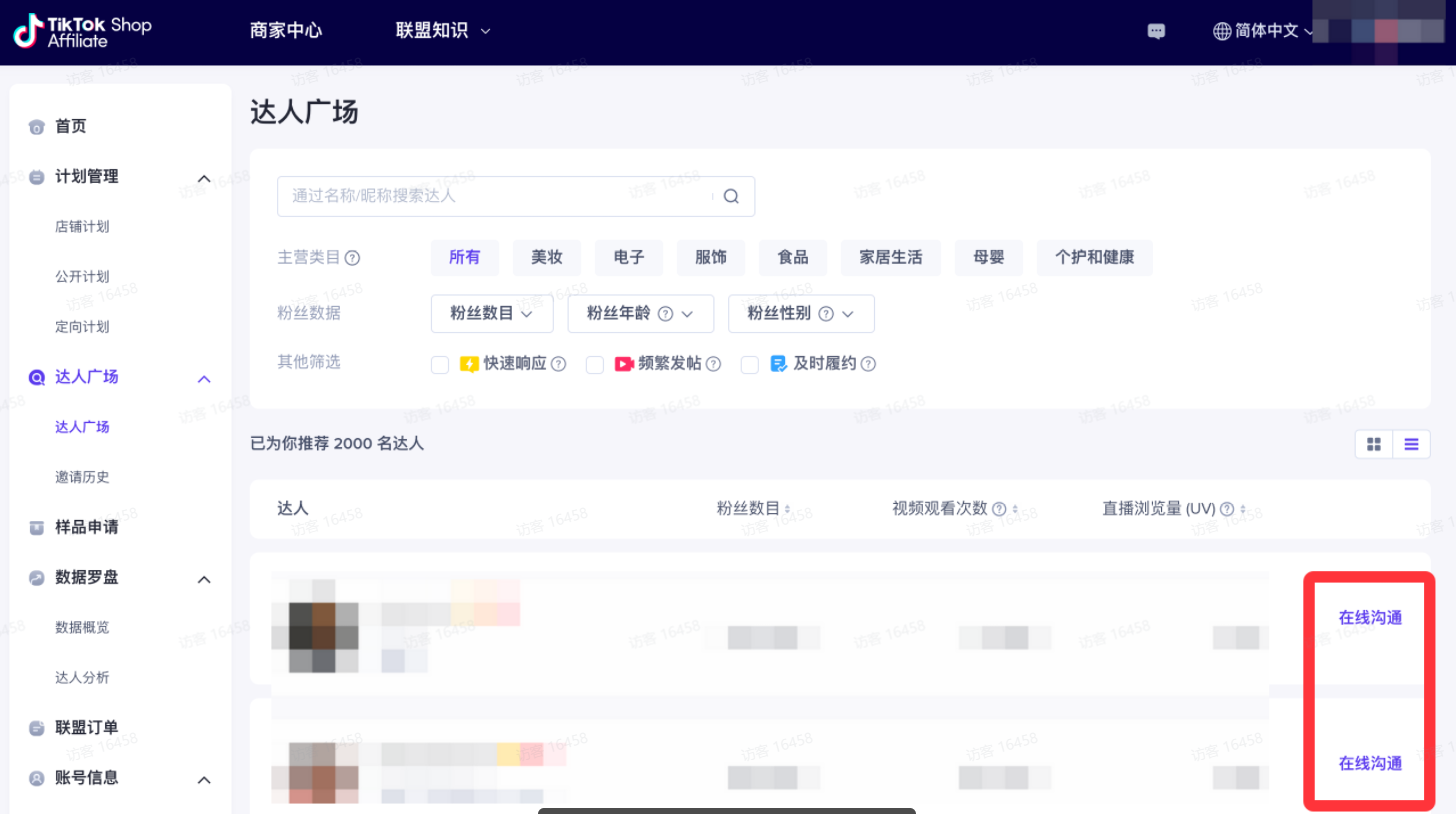This screenshot has width=1456, height=814.
Task: Switch to grid card view
Action: 1374,444
